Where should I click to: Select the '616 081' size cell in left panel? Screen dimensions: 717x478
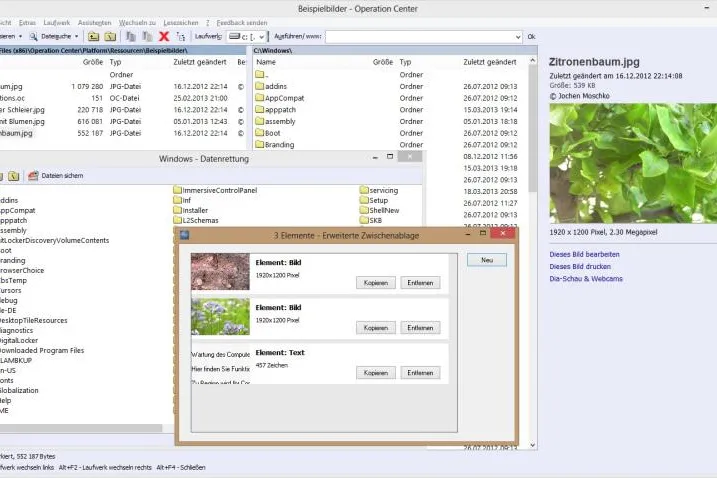click(90, 121)
